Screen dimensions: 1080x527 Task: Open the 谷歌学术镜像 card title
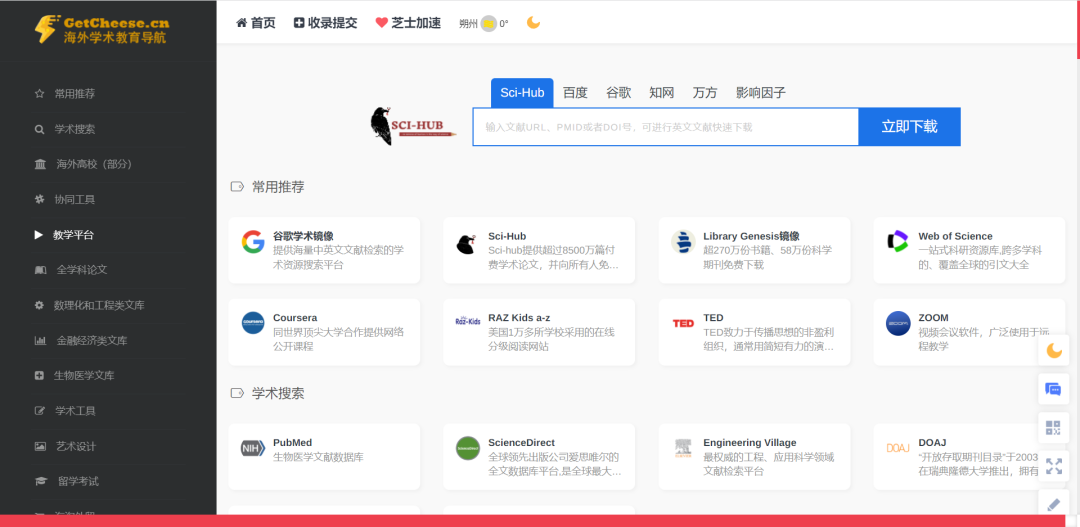pos(303,236)
